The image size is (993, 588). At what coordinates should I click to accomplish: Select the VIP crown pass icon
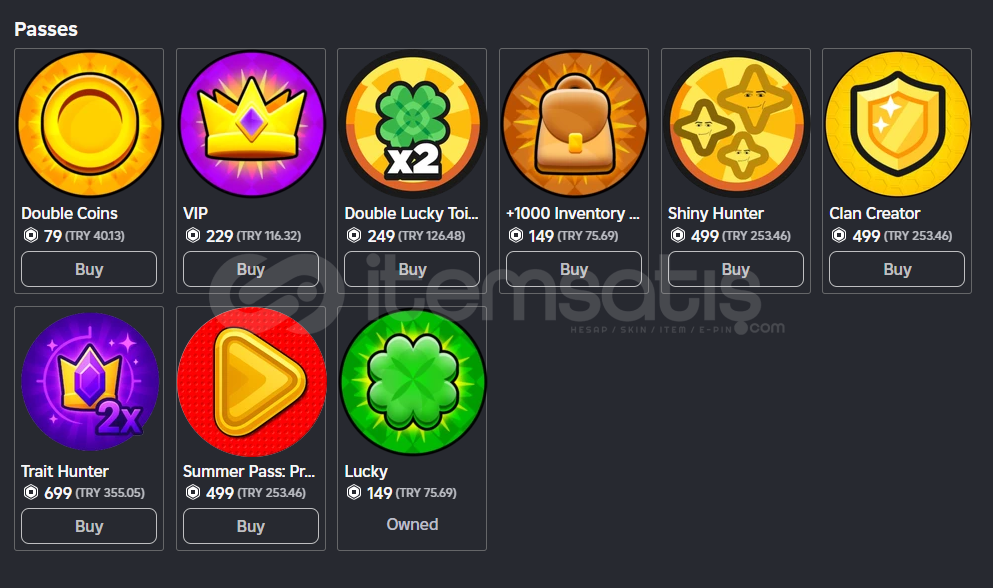click(x=251, y=124)
